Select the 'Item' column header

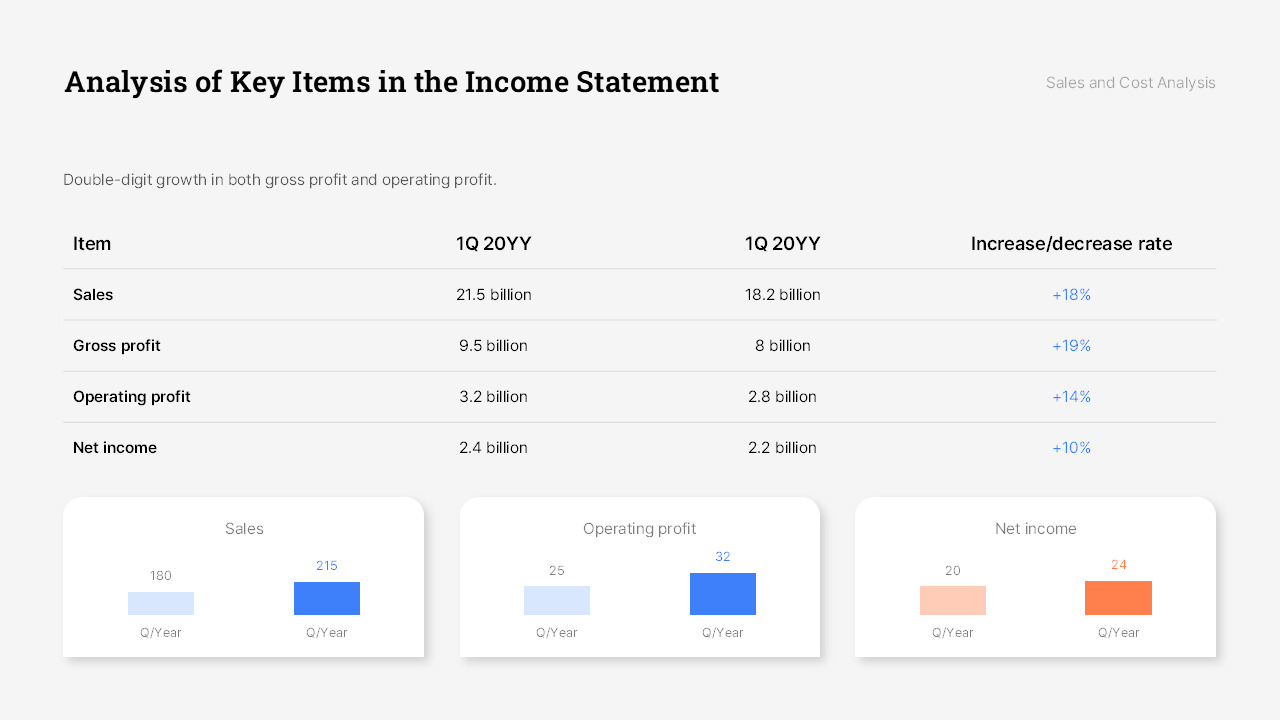click(x=92, y=243)
